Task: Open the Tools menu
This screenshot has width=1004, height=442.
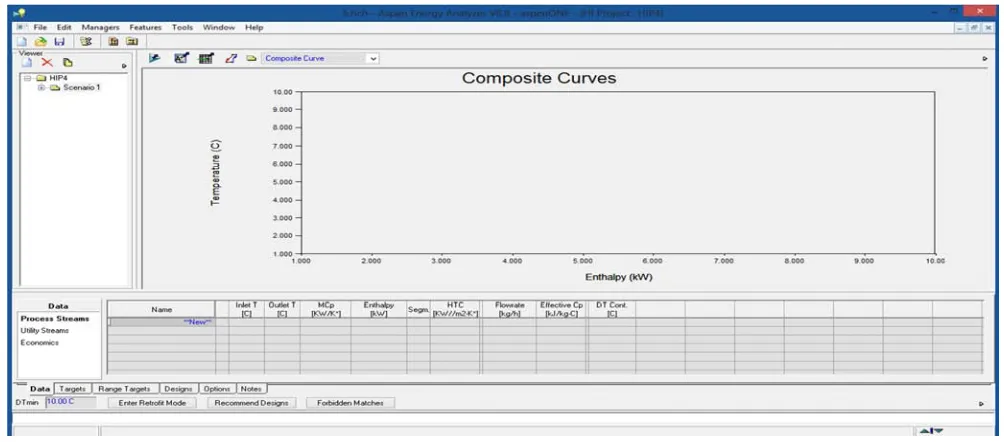Action: (182, 28)
